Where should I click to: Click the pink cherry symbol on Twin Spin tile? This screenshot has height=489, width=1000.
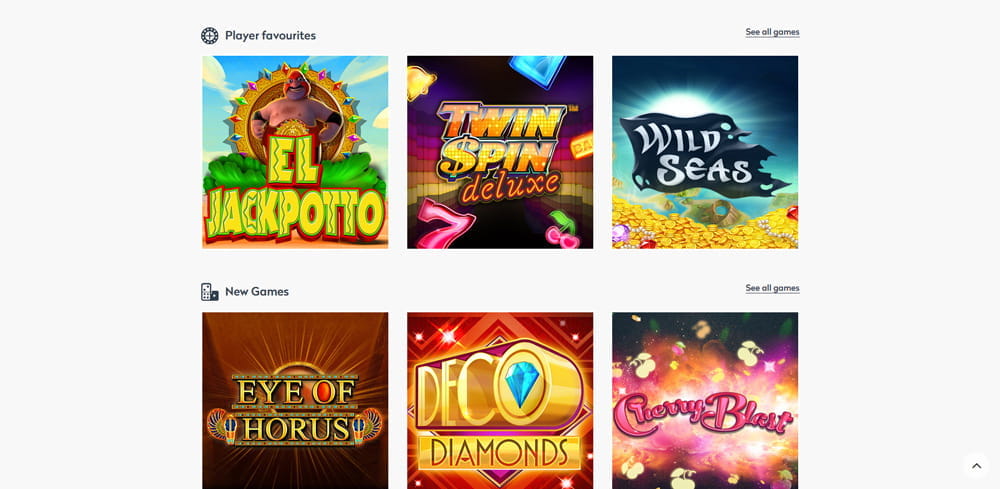click(x=562, y=231)
